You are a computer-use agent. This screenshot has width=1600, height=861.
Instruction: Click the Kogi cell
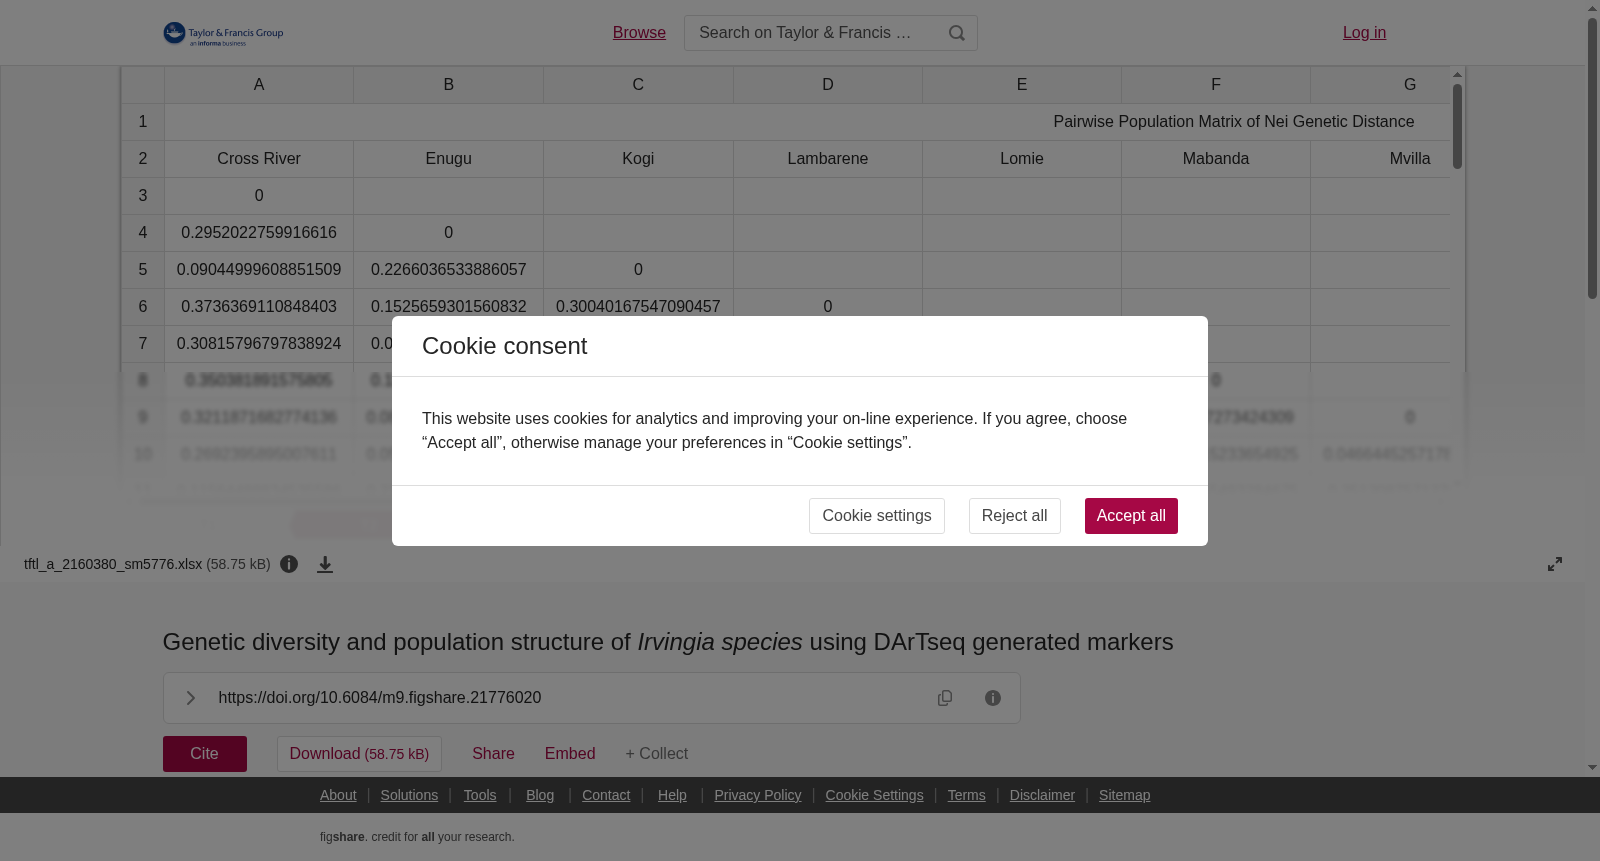click(x=638, y=159)
